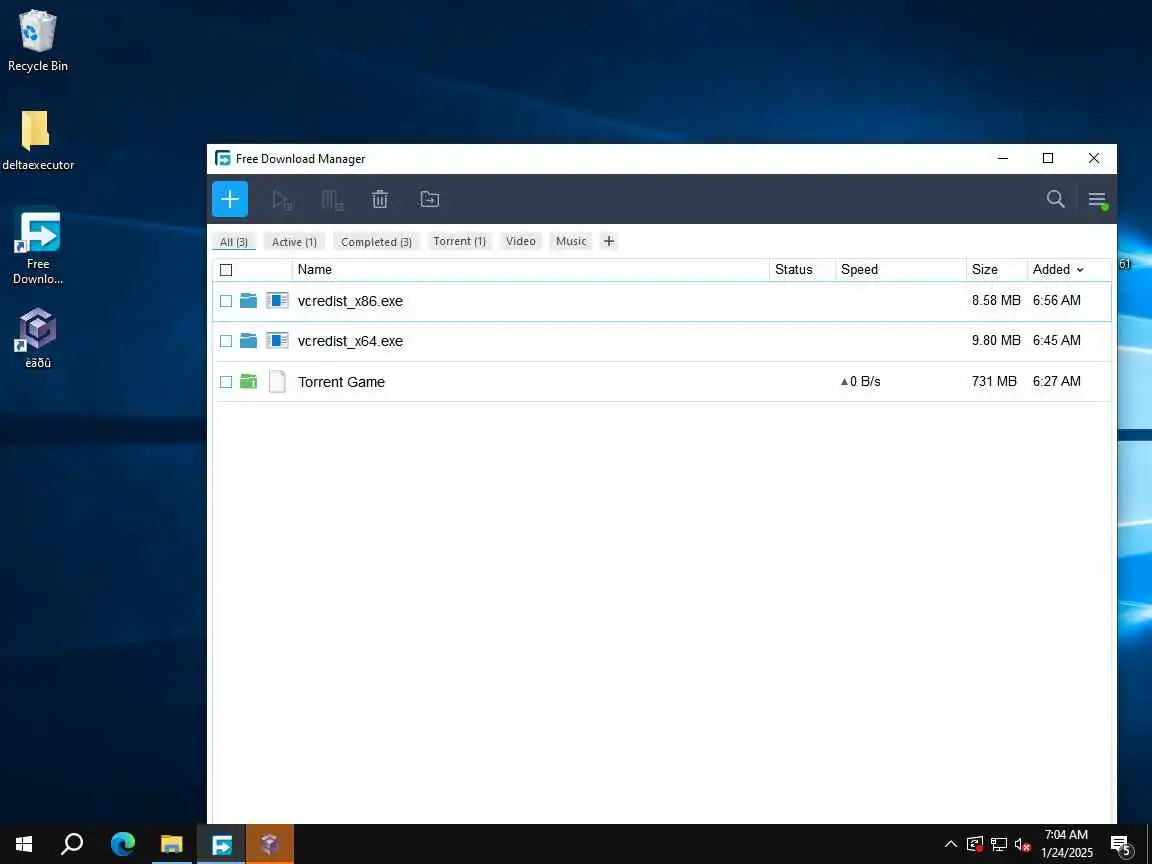This screenshot has height=864, width=1152.
Task: Click the 6:45 AM added time
Action: 1056,340
